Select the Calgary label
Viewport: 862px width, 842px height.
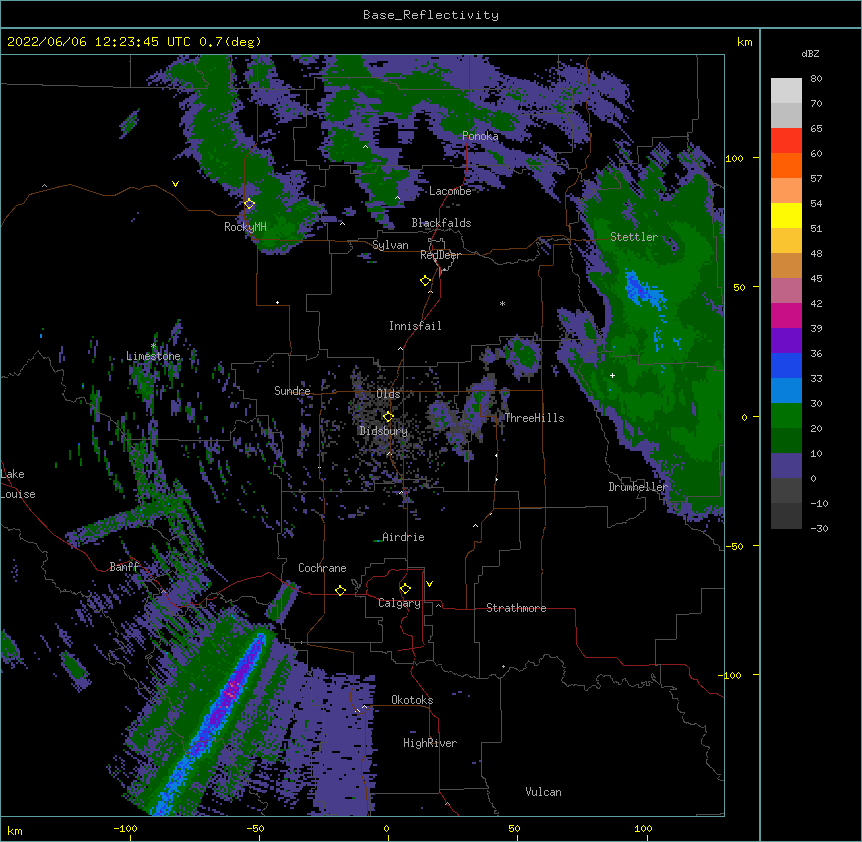click(x=400, y=603)
